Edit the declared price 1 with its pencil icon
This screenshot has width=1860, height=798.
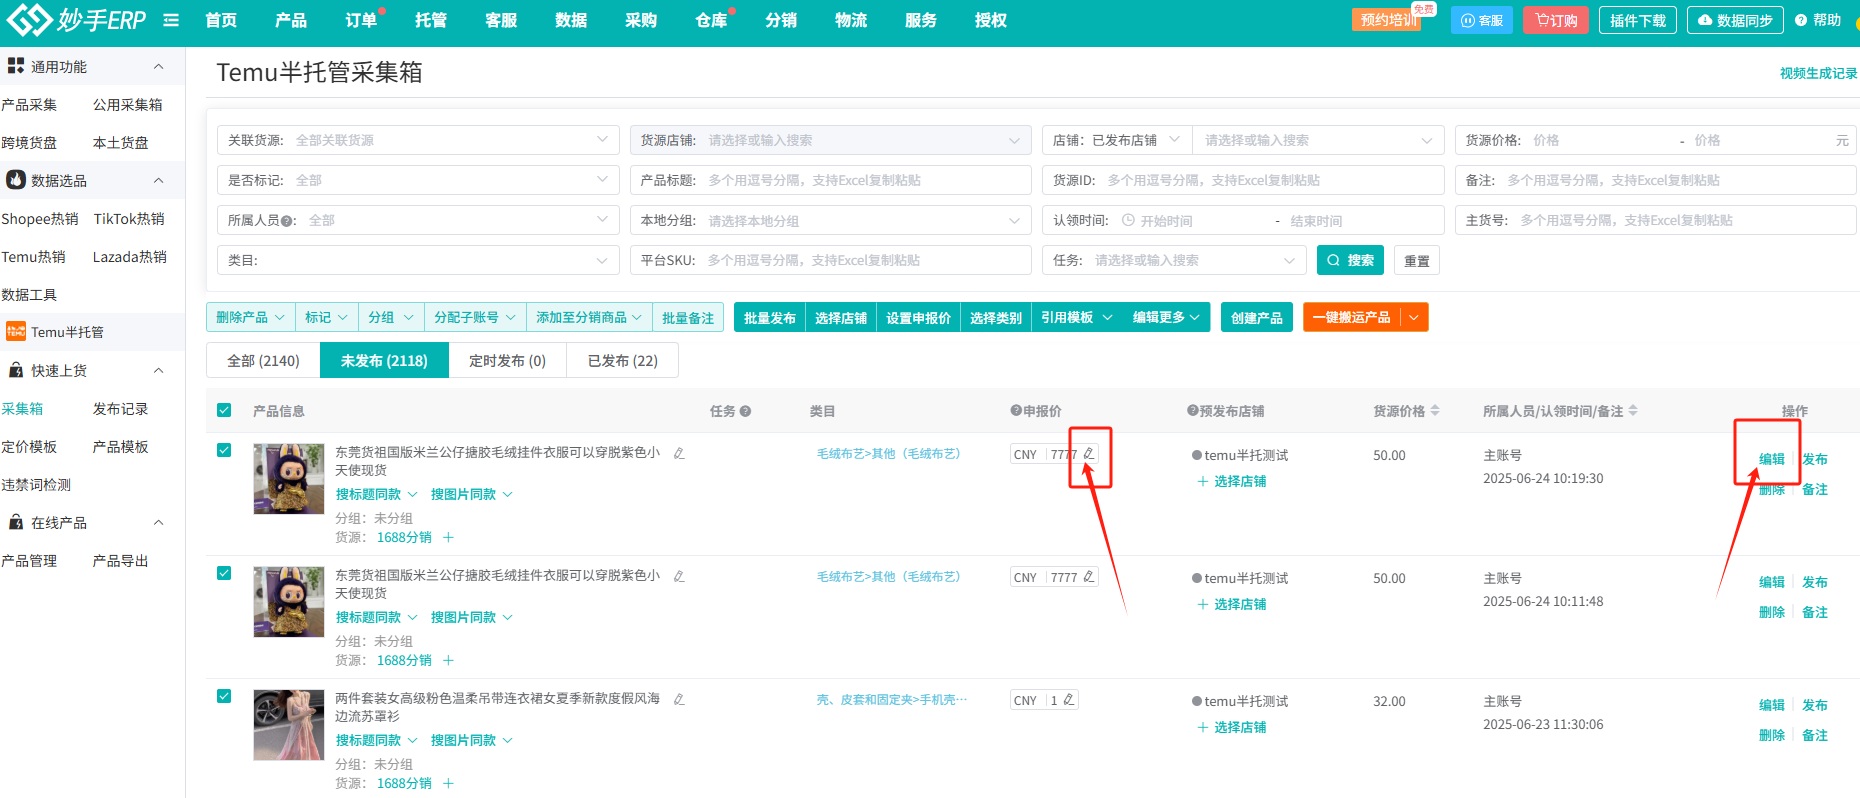pos(1069,700)
